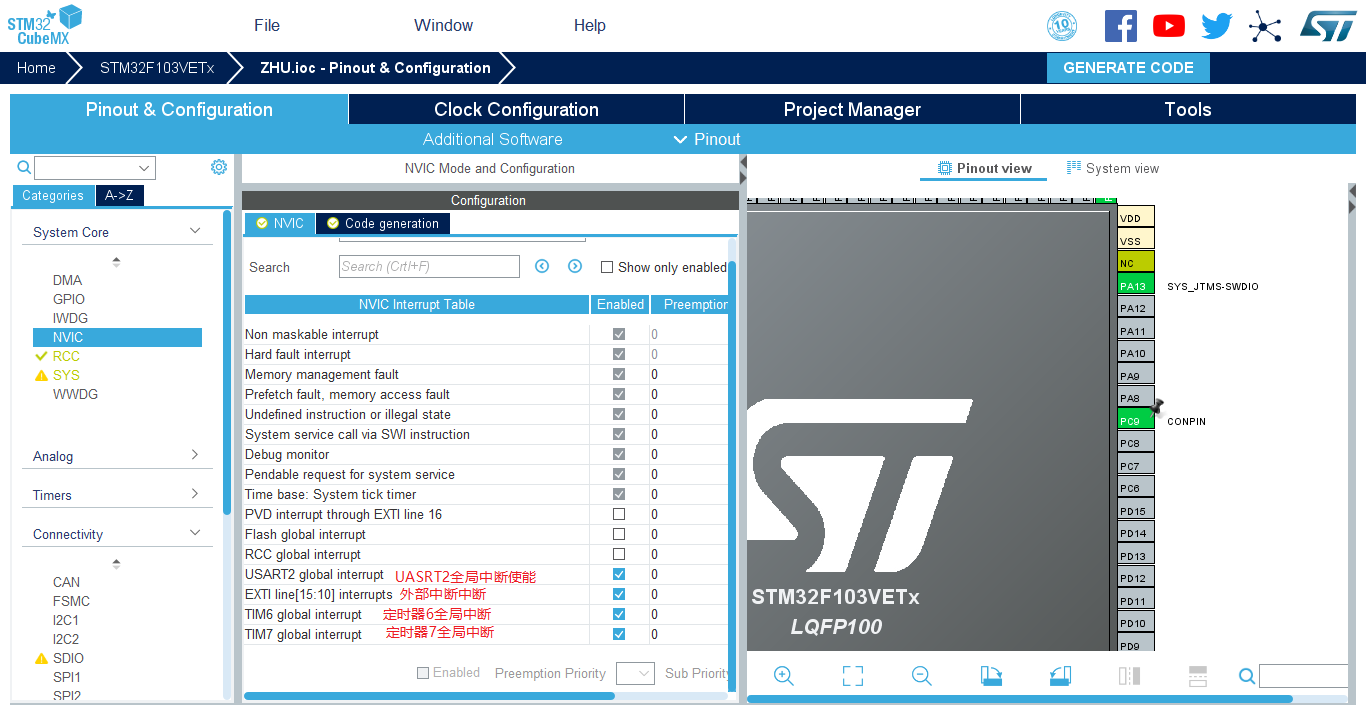Switch to System view
This screenshot has width=1366, height=715.
tap(1112, 168)
